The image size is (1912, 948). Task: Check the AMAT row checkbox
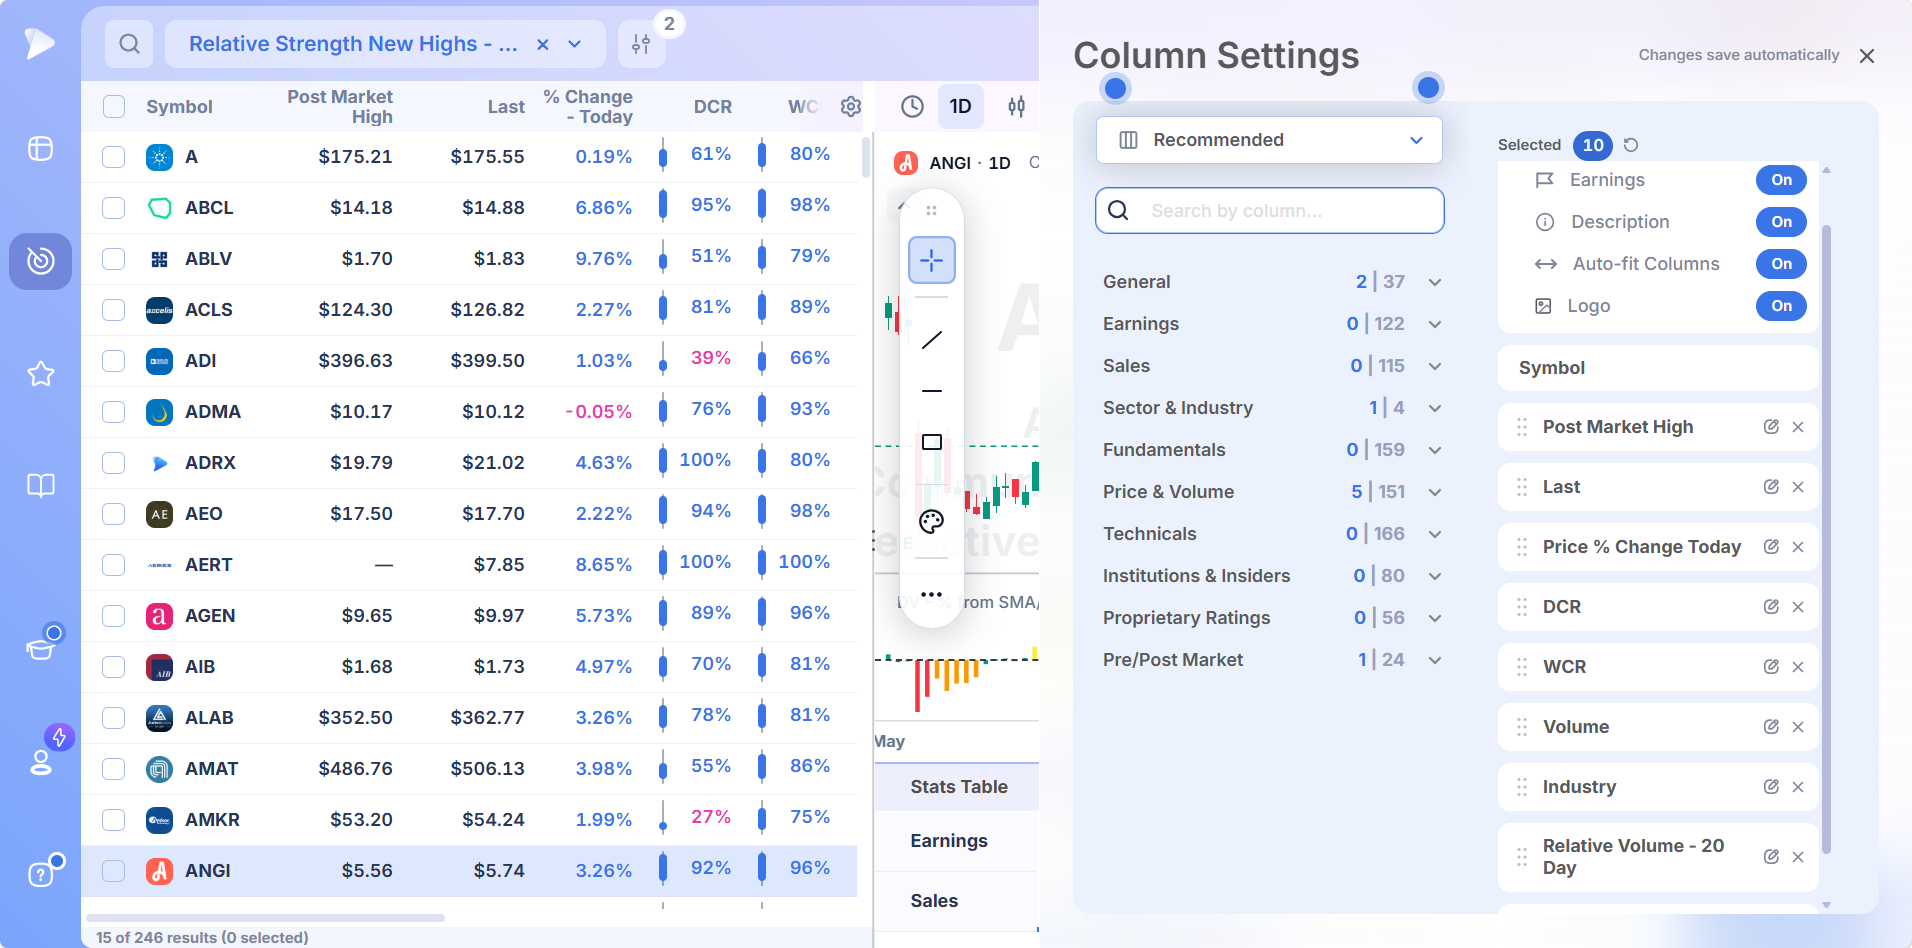[x=114, y=769]
